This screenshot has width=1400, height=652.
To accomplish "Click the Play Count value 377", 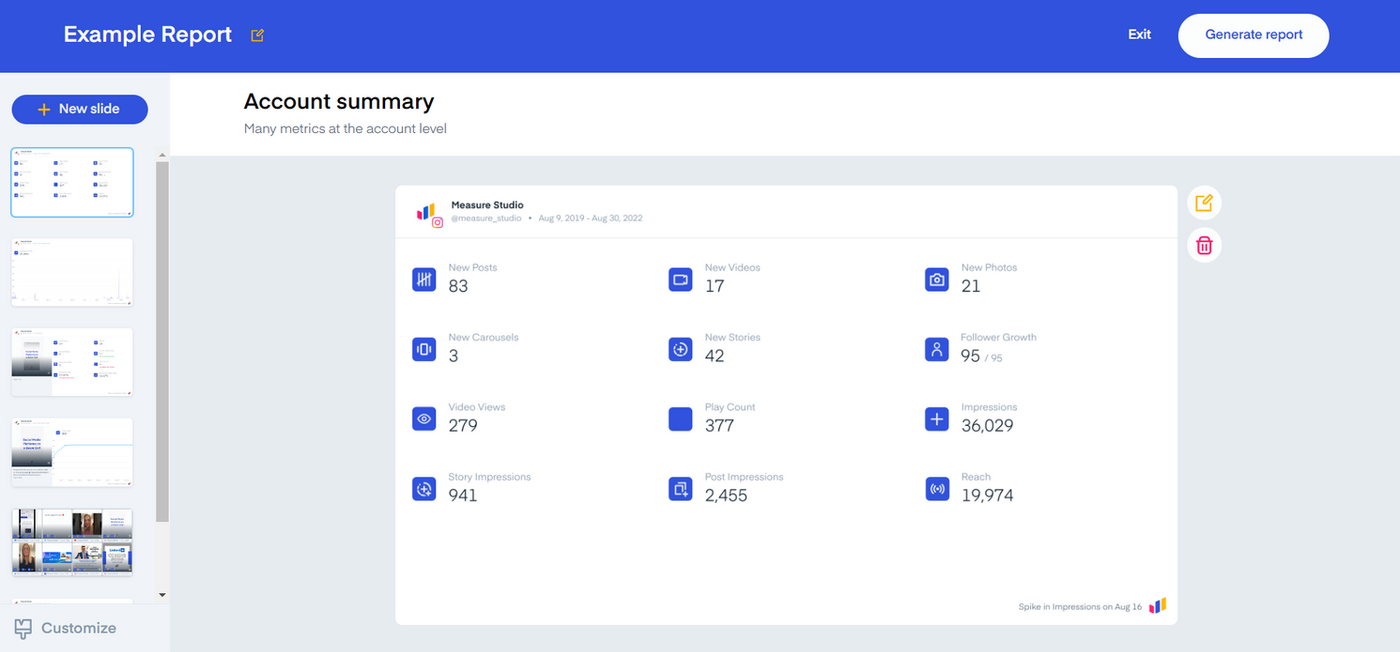I will 719,426.
